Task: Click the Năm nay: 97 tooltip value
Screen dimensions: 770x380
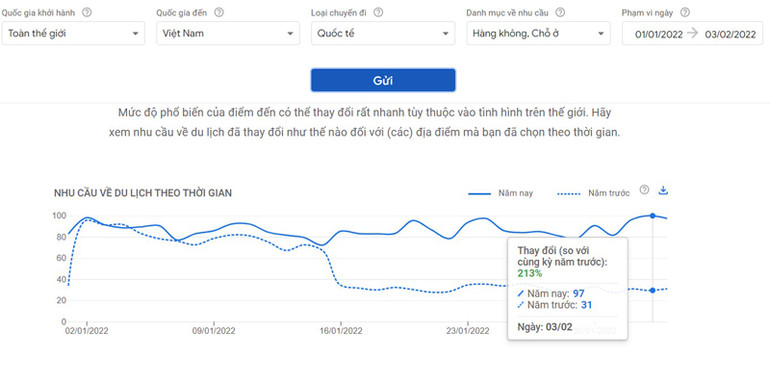Action: click(551, 294)
